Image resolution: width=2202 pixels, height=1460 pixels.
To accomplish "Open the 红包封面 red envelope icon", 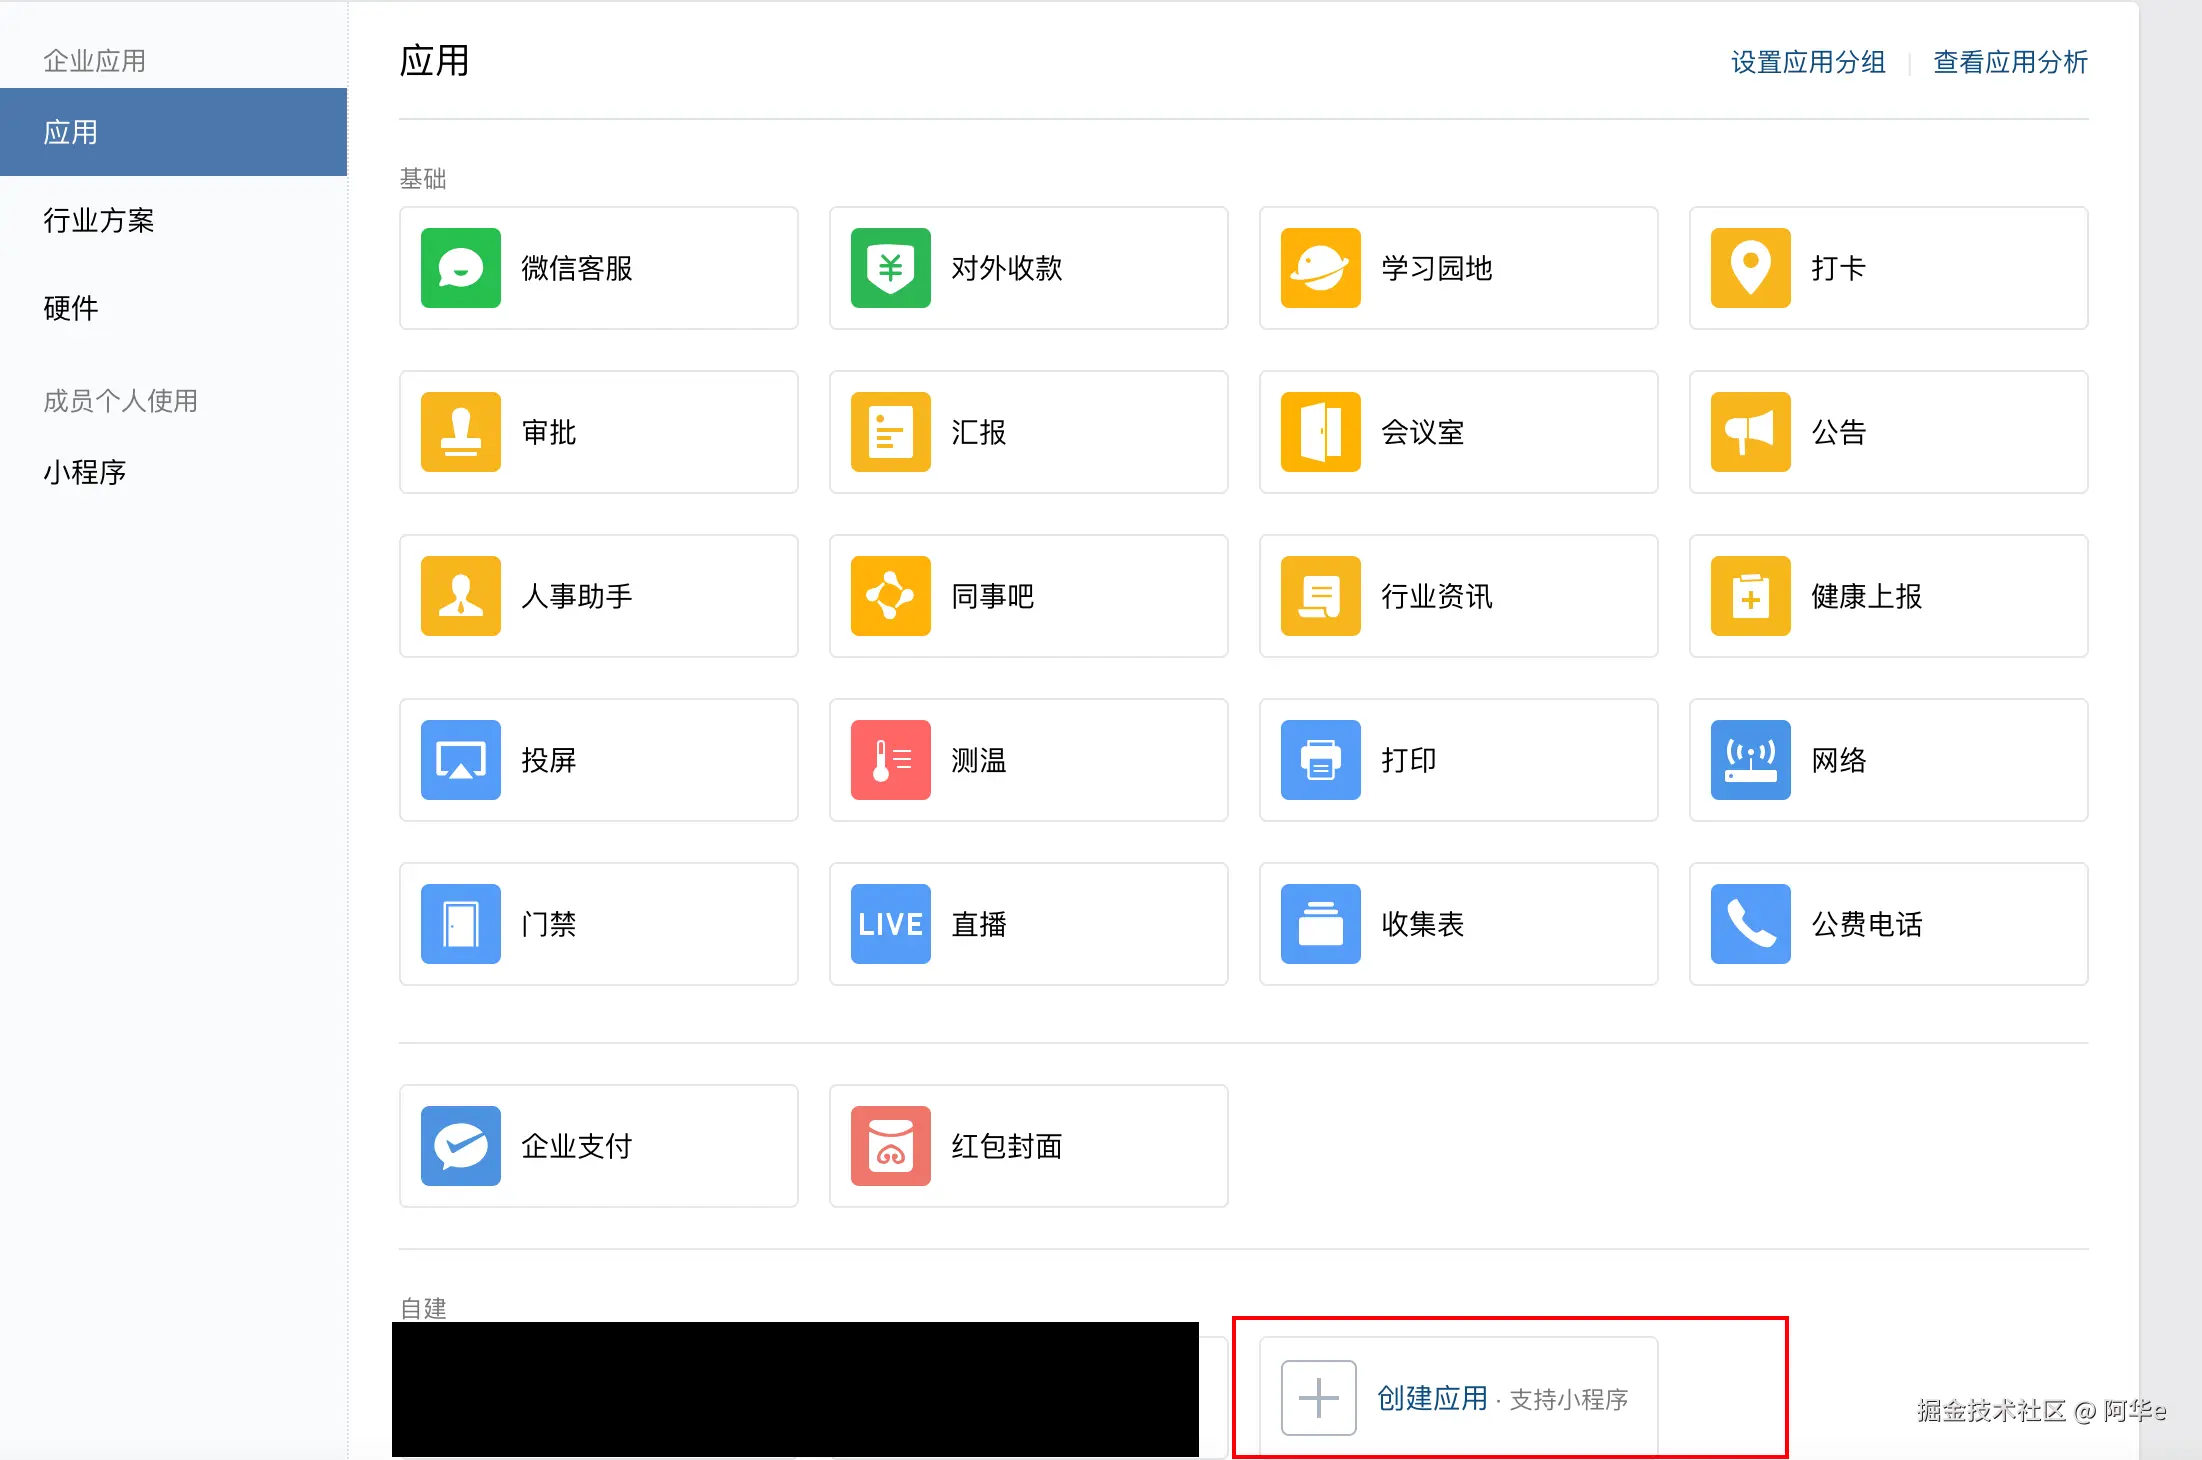I will point(890,1146).
